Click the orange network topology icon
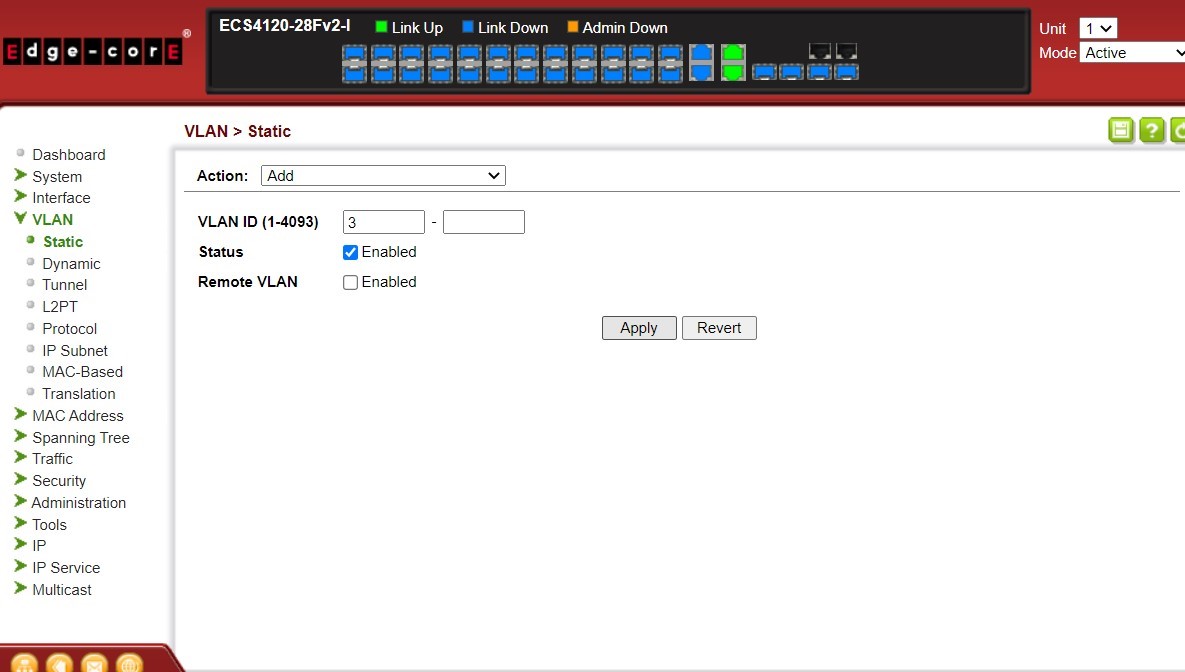The width and height of the screenshot is (1185, 672). pyautogui.click(x=24, y=664)
